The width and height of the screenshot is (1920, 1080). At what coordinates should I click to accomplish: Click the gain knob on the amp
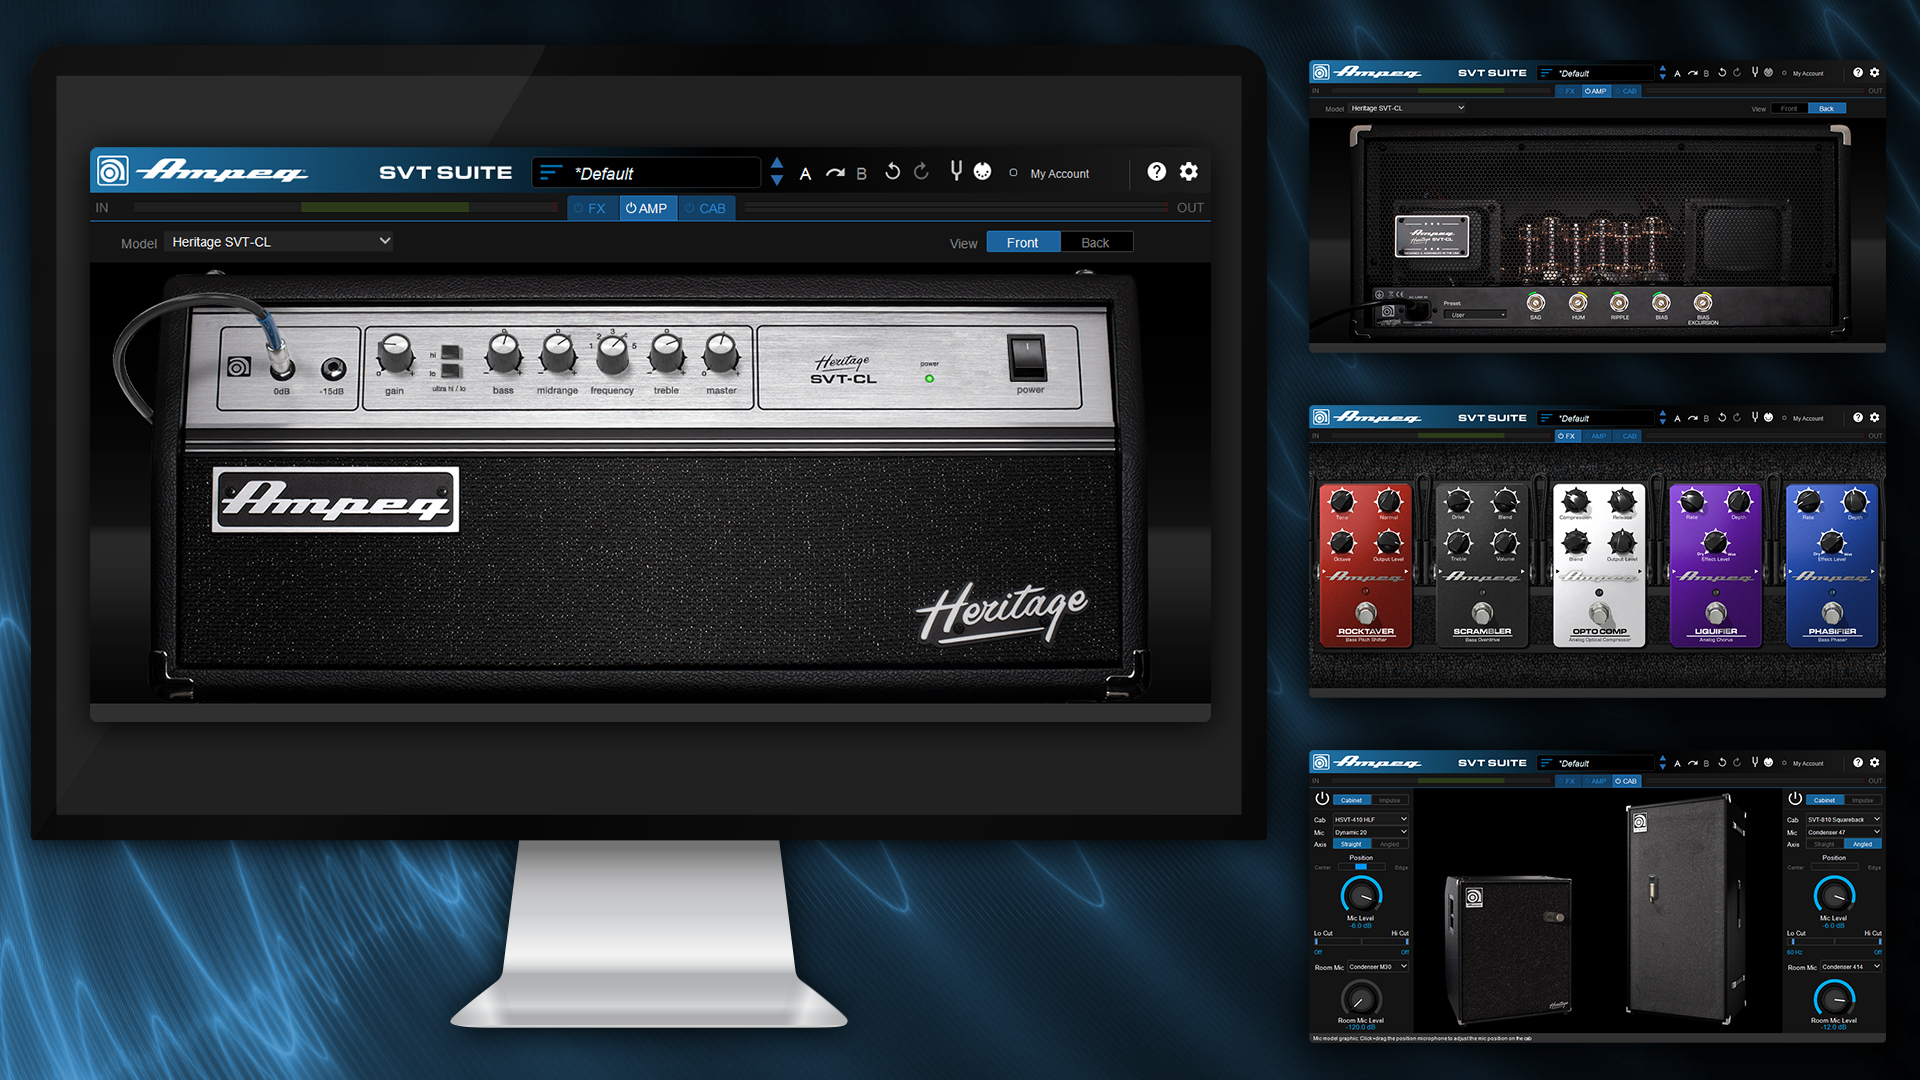click(395, 355)
